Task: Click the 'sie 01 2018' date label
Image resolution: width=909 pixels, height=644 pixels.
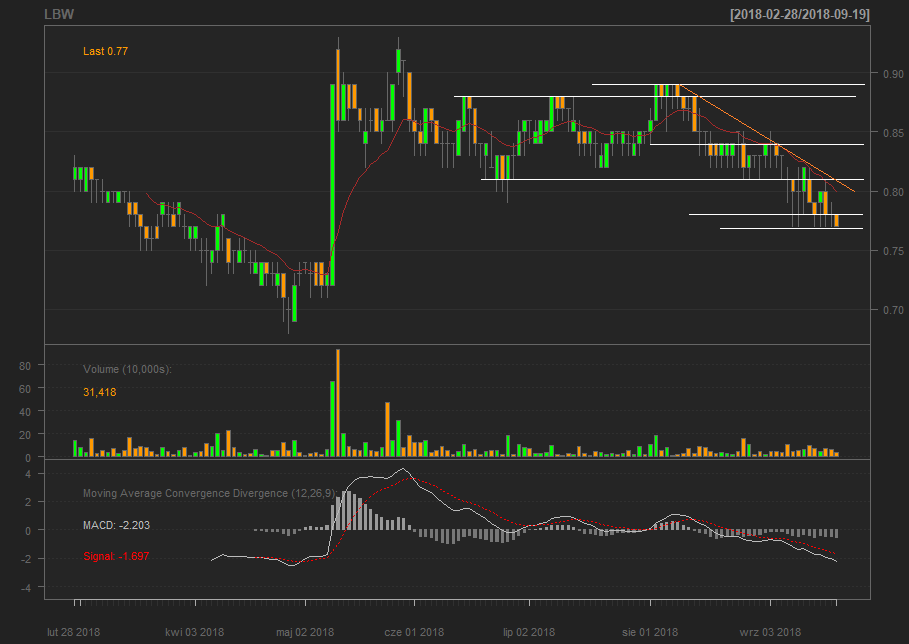Action: [x=650, y=632]
